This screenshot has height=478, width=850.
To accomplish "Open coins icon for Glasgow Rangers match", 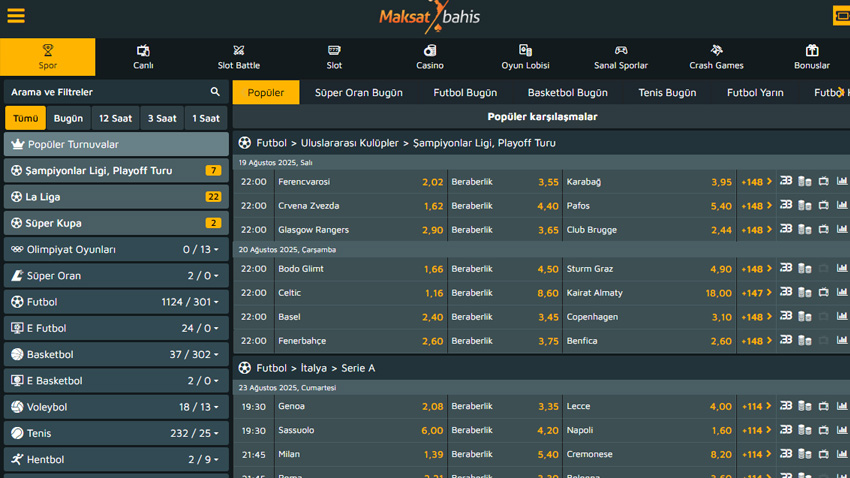I will [x=804, y=229].
